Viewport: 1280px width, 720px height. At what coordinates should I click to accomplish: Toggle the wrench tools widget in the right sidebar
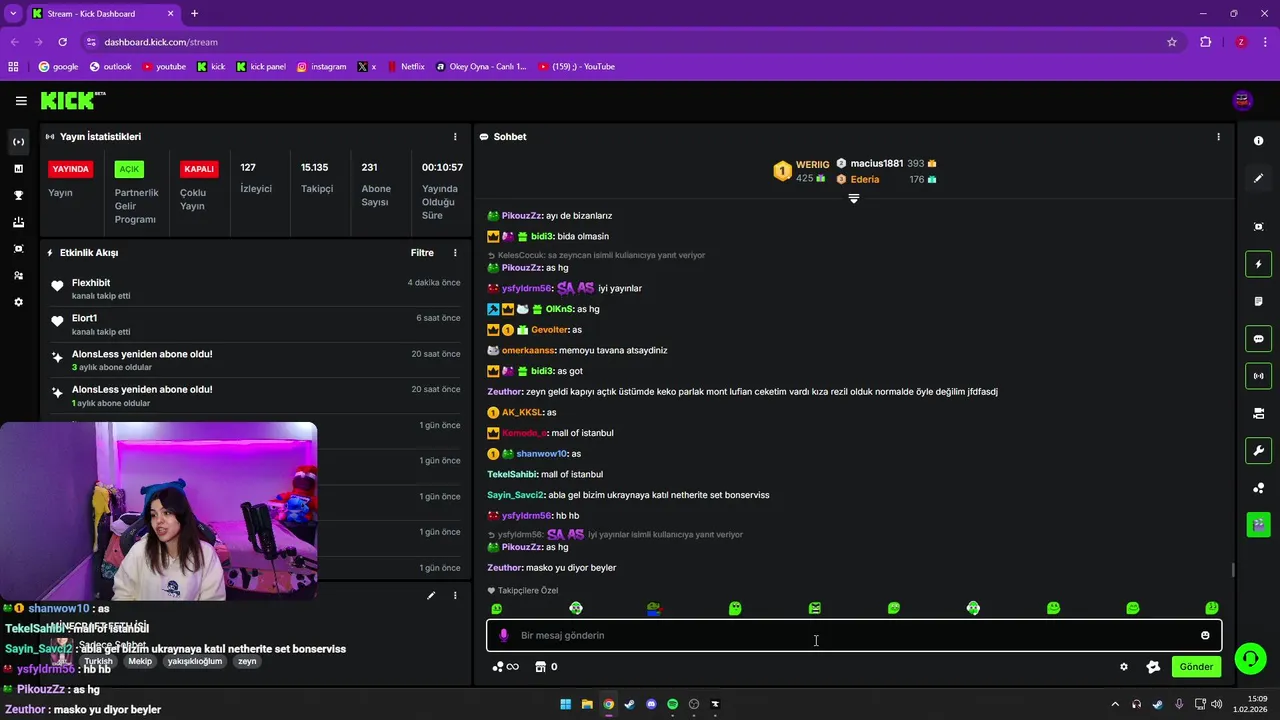1258,451
